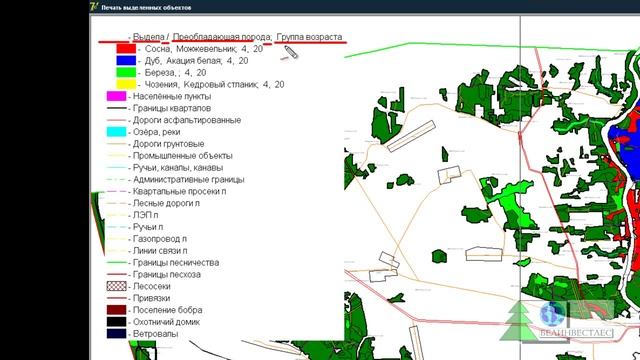The height and width of the screenshot is (360, 640).
Task: Click the Границы кварталов legend label
Action: [172, 108]
